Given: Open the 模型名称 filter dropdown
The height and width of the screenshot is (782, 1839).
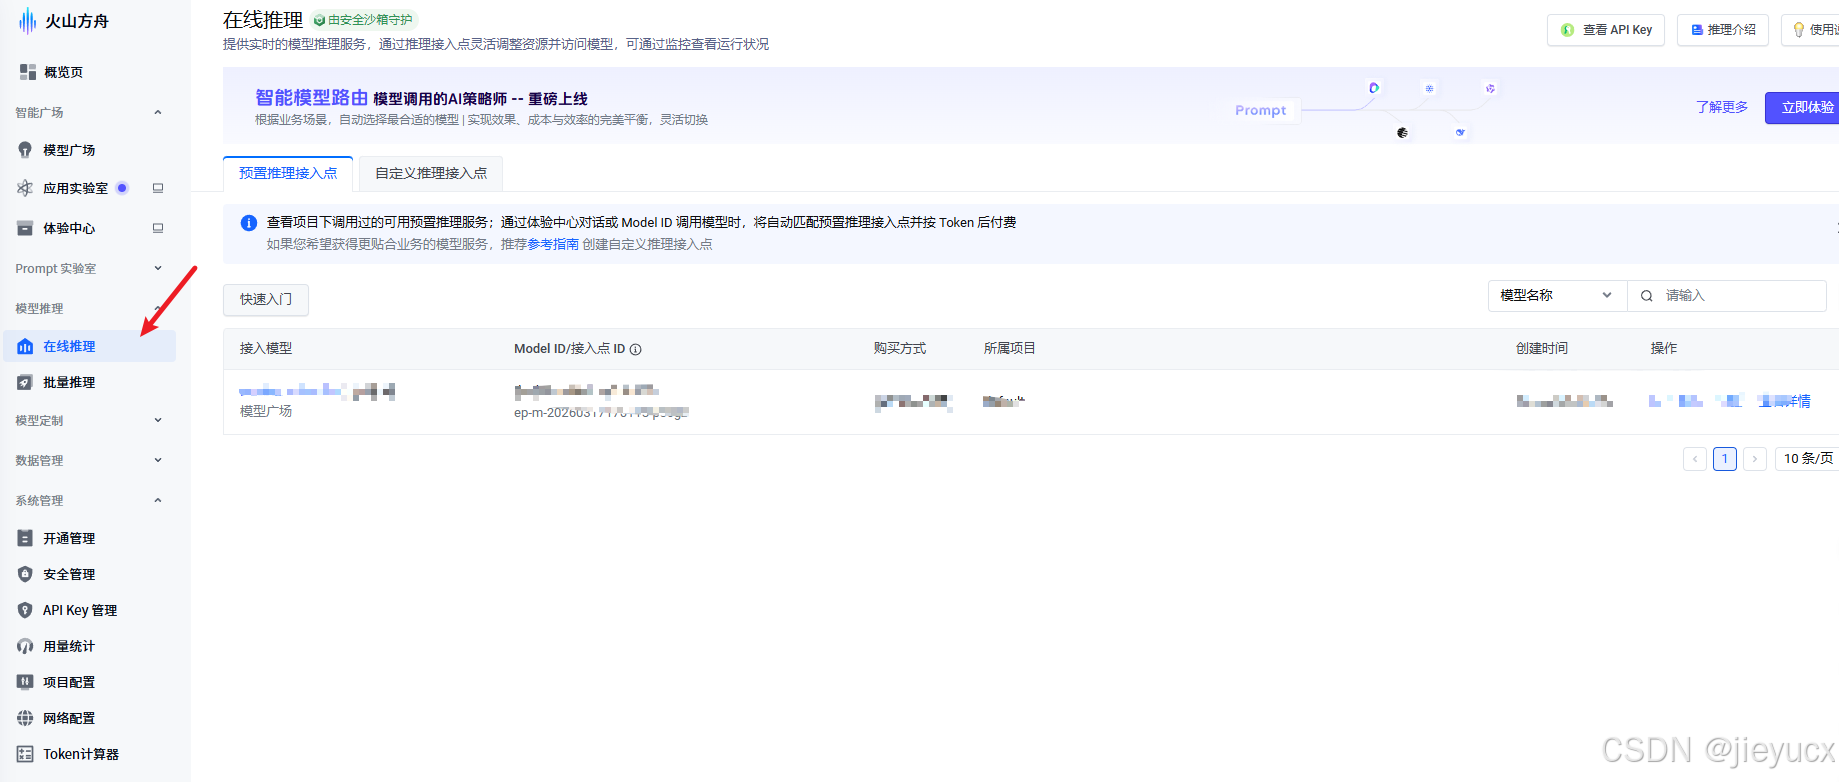Looking at the screenshot, I should click(x=1556, y=295).
